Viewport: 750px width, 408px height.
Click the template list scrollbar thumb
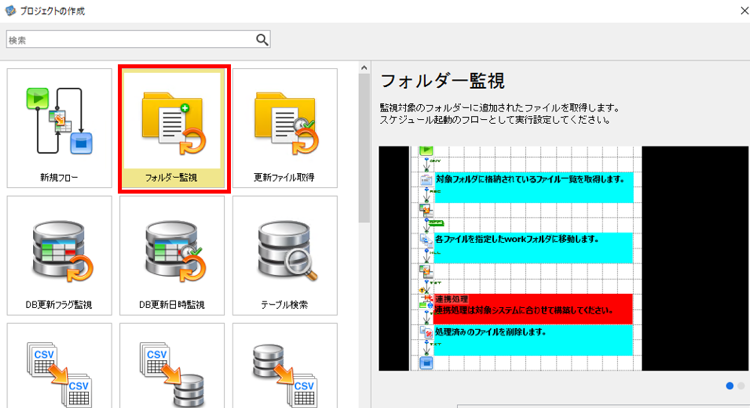364,148
